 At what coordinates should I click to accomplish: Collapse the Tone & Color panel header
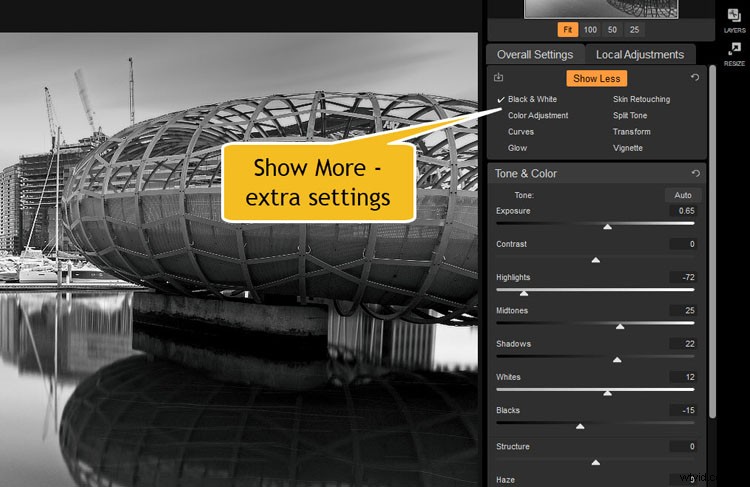596,174
